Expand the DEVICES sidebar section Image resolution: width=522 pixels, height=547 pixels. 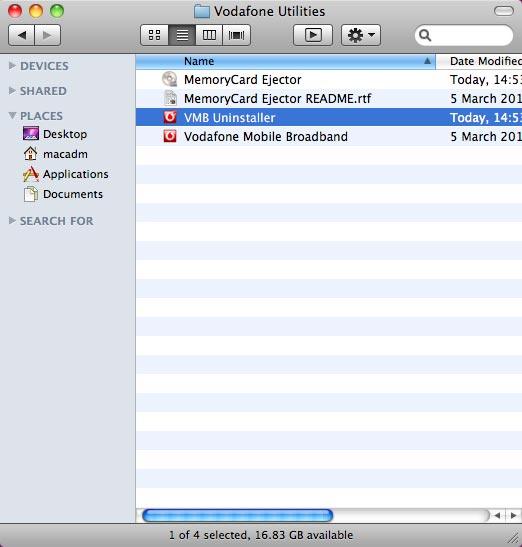(12, 65)
